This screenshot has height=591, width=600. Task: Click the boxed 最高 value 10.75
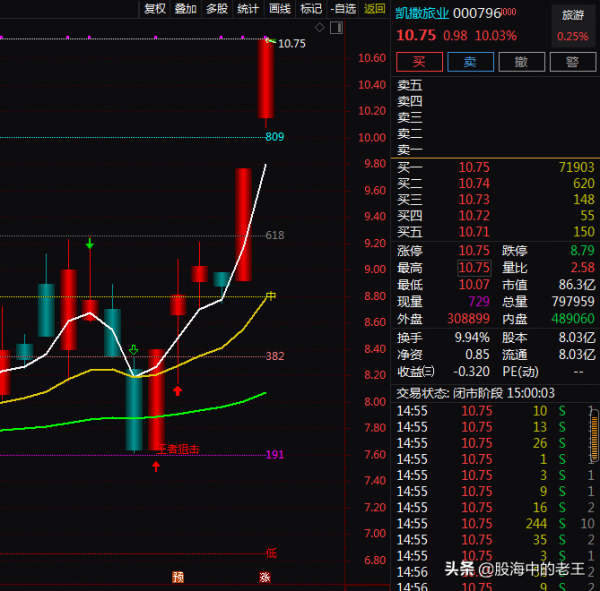tap(474, 268)
